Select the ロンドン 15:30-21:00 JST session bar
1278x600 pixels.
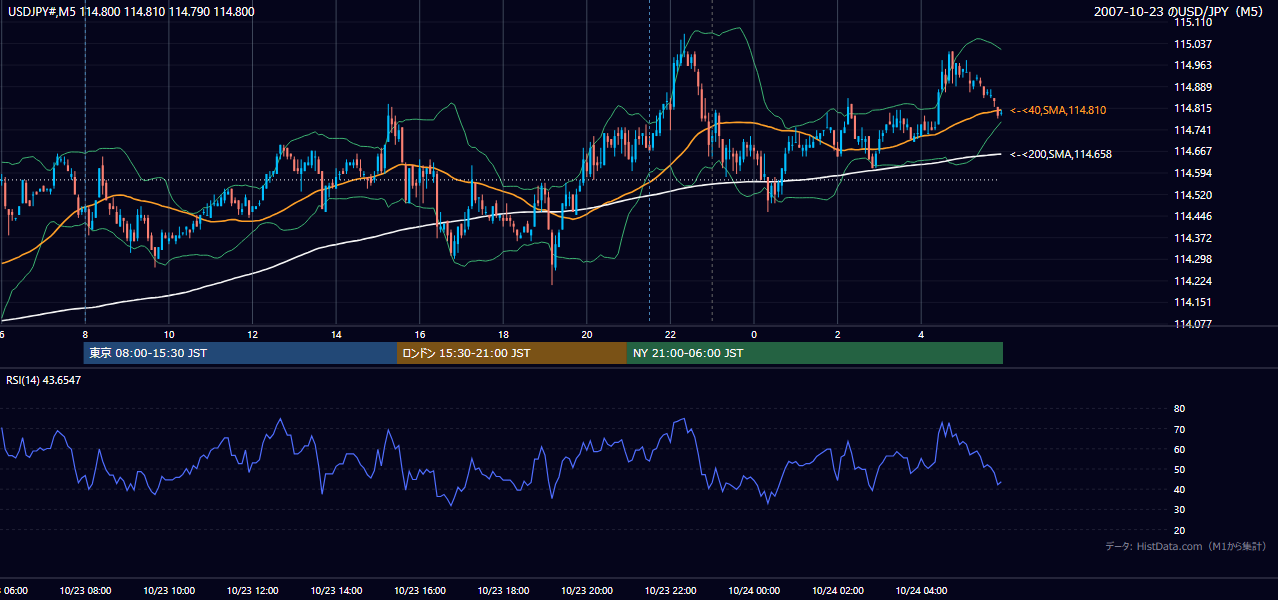tap(512, 353)
